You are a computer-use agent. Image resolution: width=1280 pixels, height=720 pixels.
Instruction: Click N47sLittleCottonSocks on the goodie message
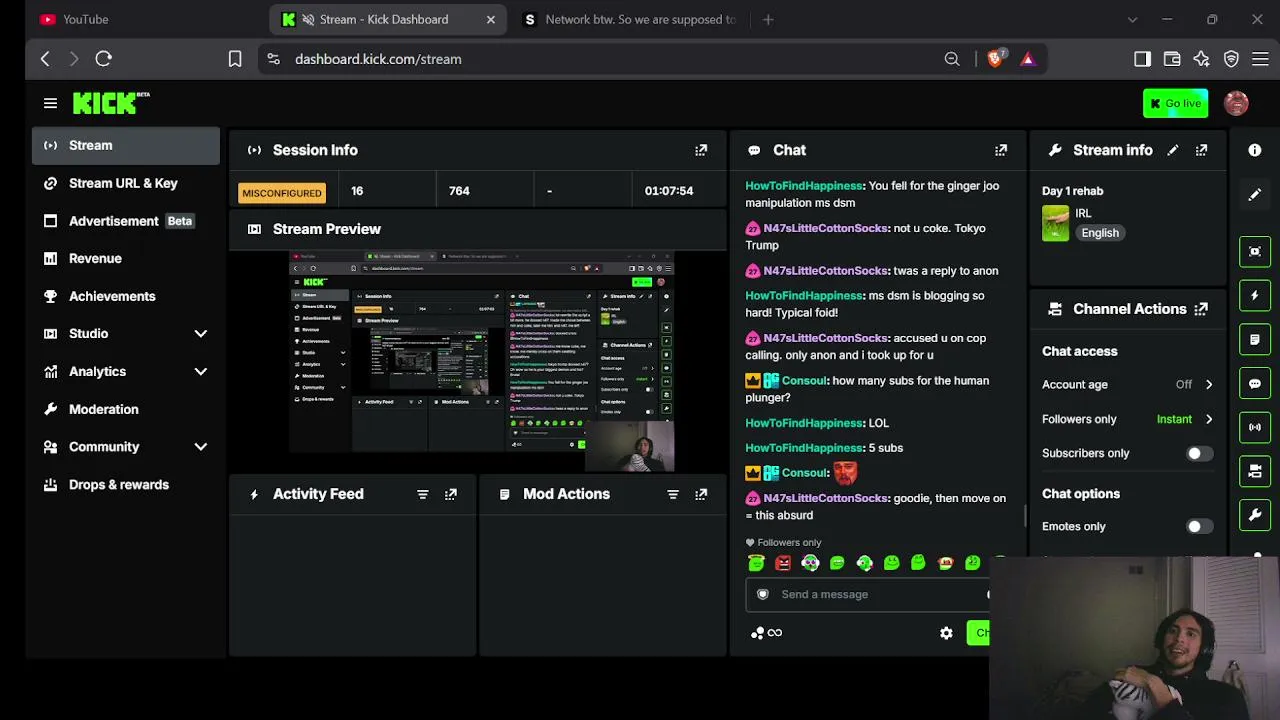(x=825, y=498)
